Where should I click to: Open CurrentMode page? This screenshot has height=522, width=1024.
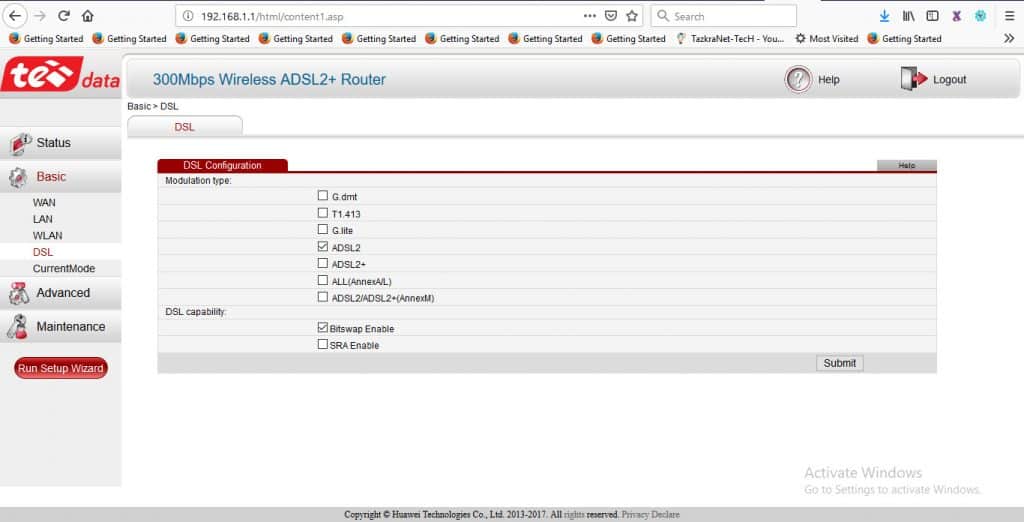click(64, 269)
